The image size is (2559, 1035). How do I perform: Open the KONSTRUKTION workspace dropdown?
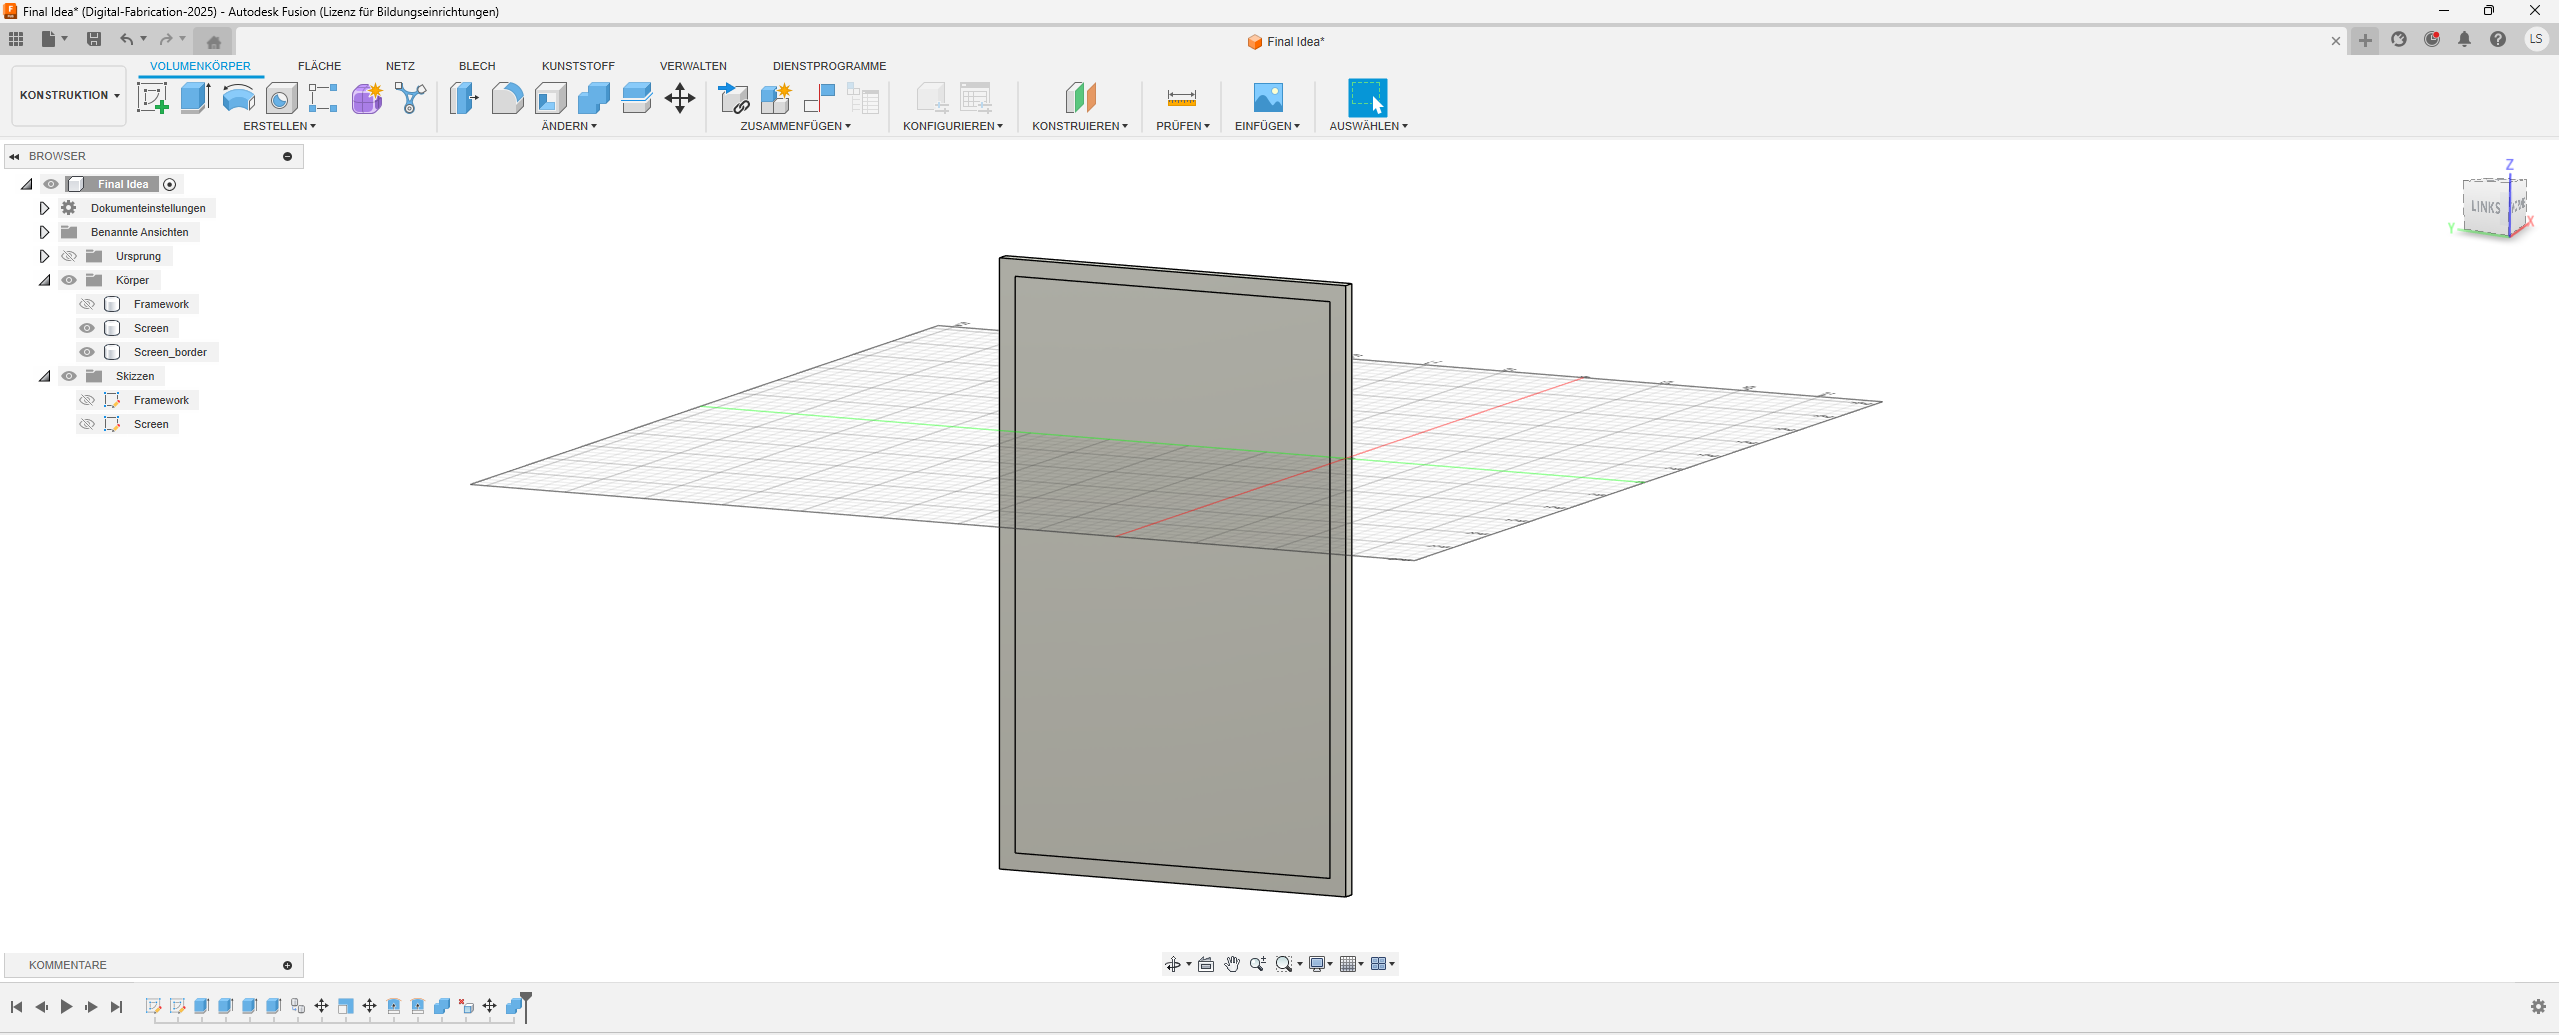click(x=69, y=96)
